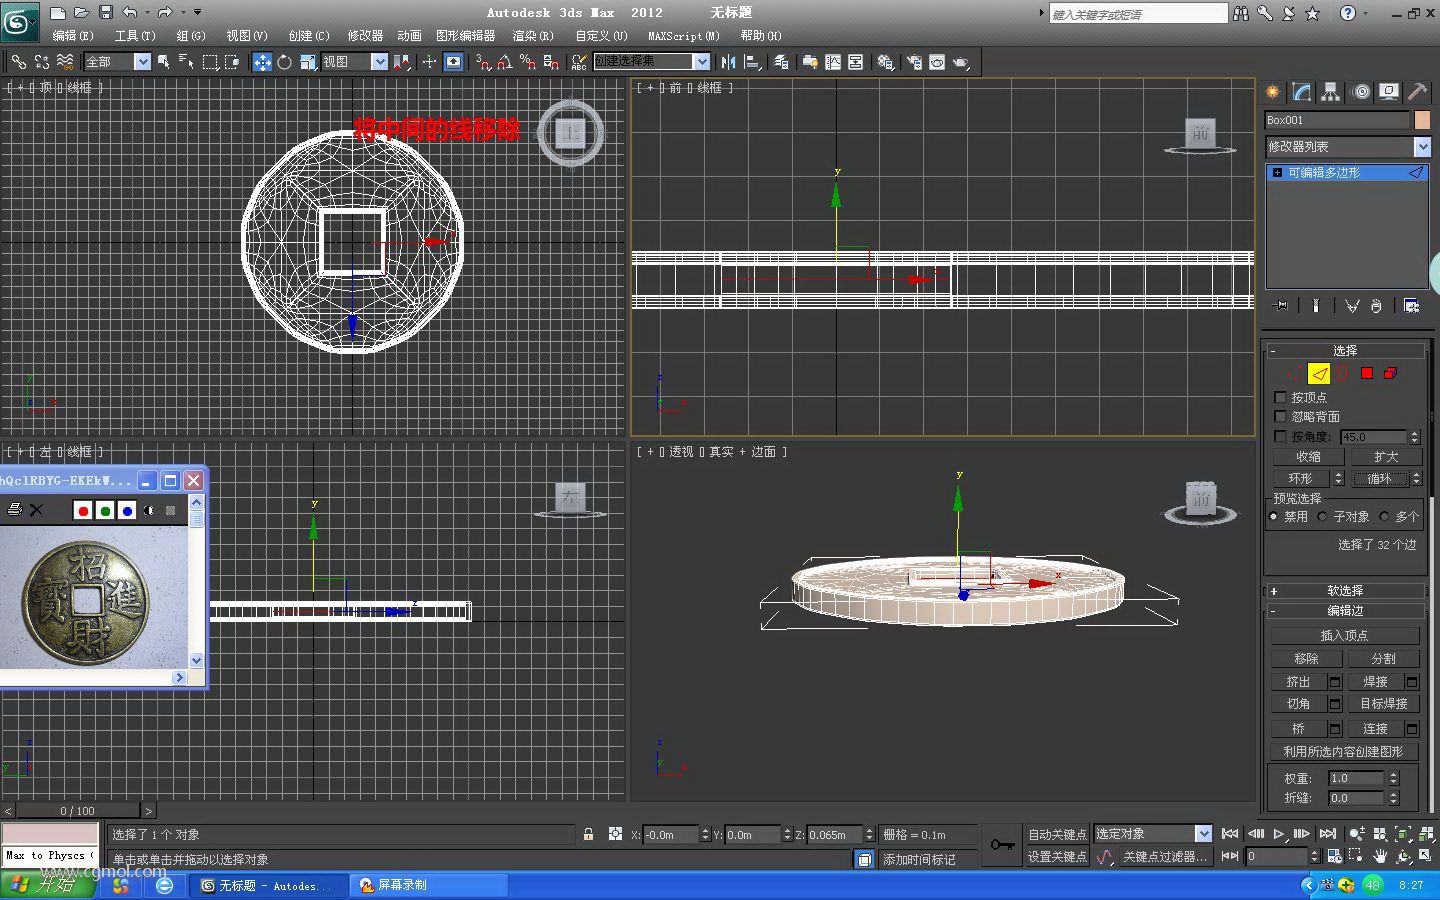Screen dimensions: 1440x900
Task: Check the 忽略背面 option
Action: tap(1280, 416)
